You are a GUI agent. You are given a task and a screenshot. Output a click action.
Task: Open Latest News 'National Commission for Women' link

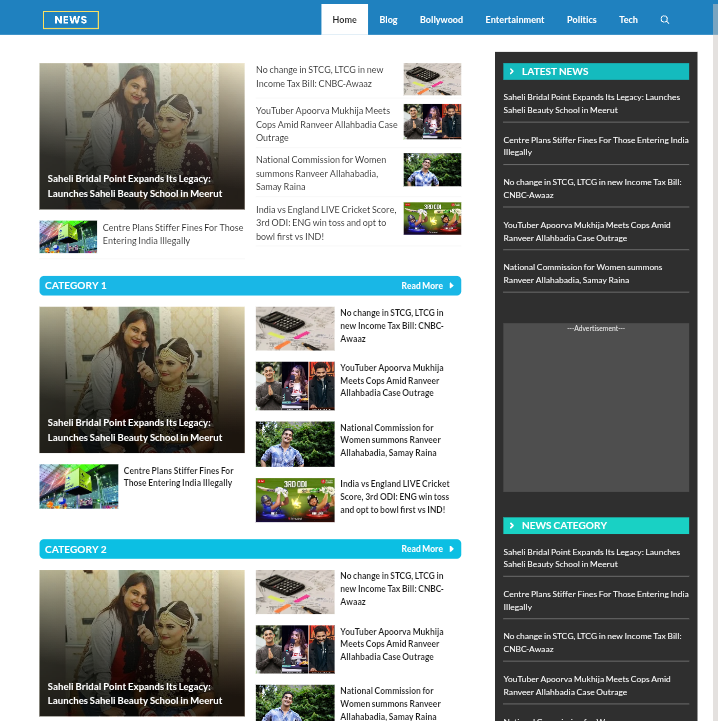(x=583, y=274)
